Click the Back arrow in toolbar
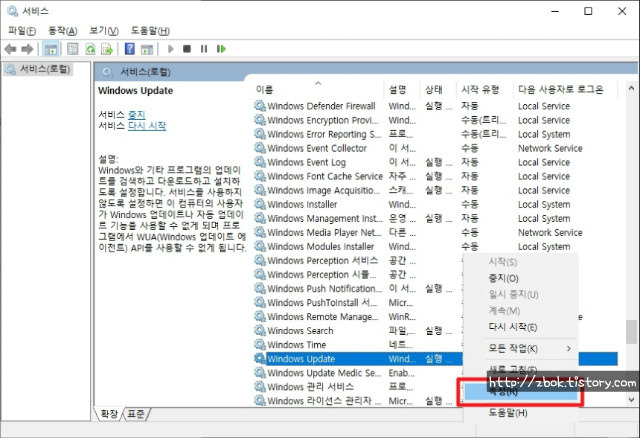Screen dimensions: 640x438 [10, 49]
